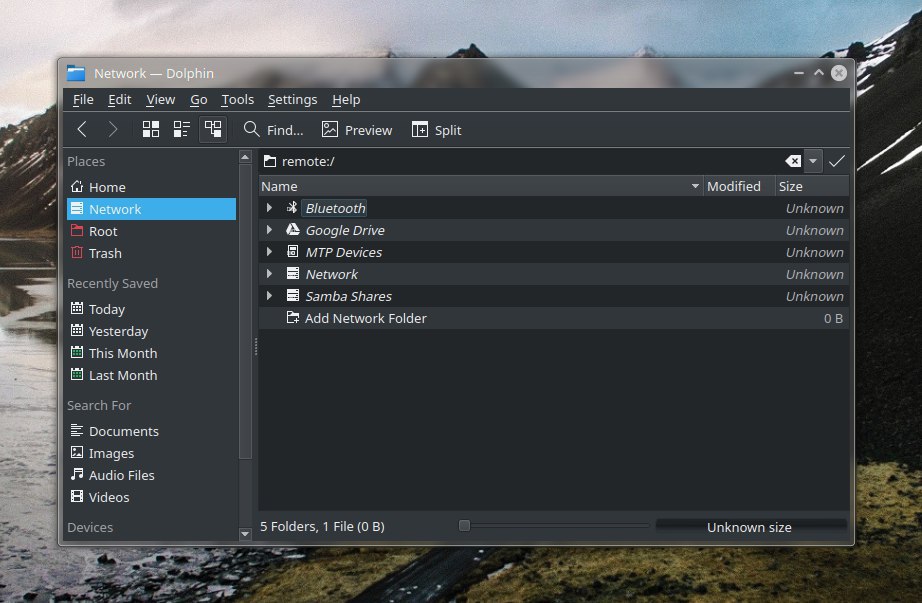This screenshot has width=922, height=603.
Task: Sort by Modified column header
Action: click(739, 186)
